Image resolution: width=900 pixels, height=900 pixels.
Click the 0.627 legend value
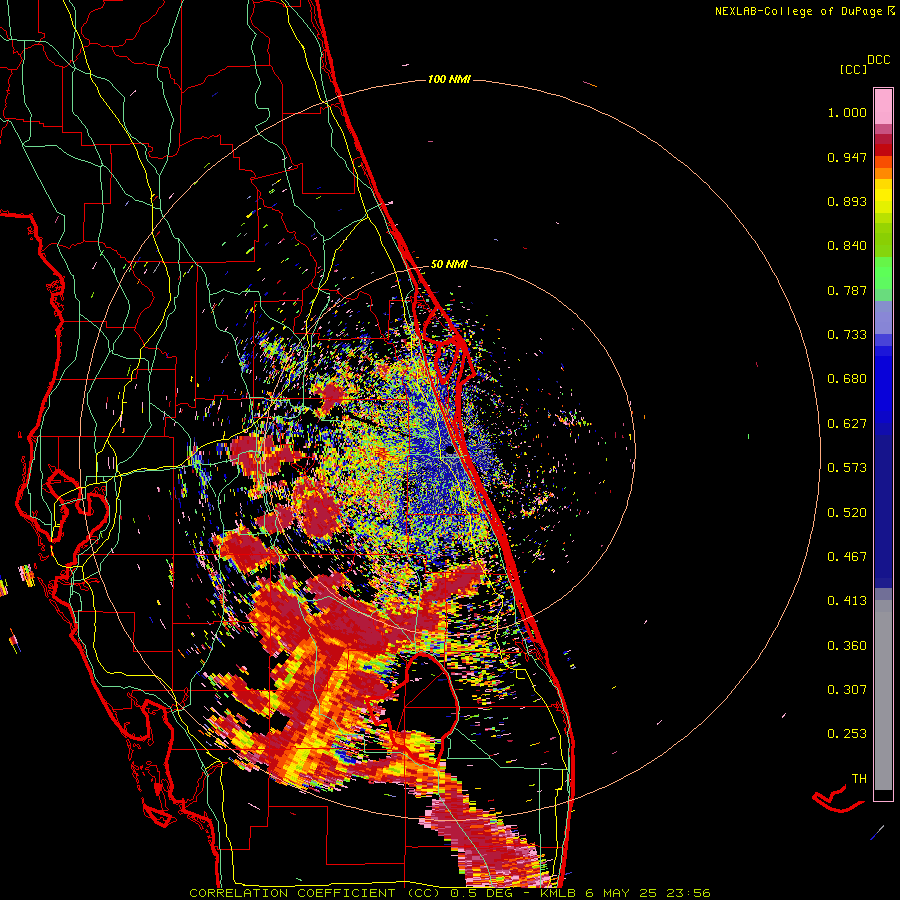tap(847, 424)
